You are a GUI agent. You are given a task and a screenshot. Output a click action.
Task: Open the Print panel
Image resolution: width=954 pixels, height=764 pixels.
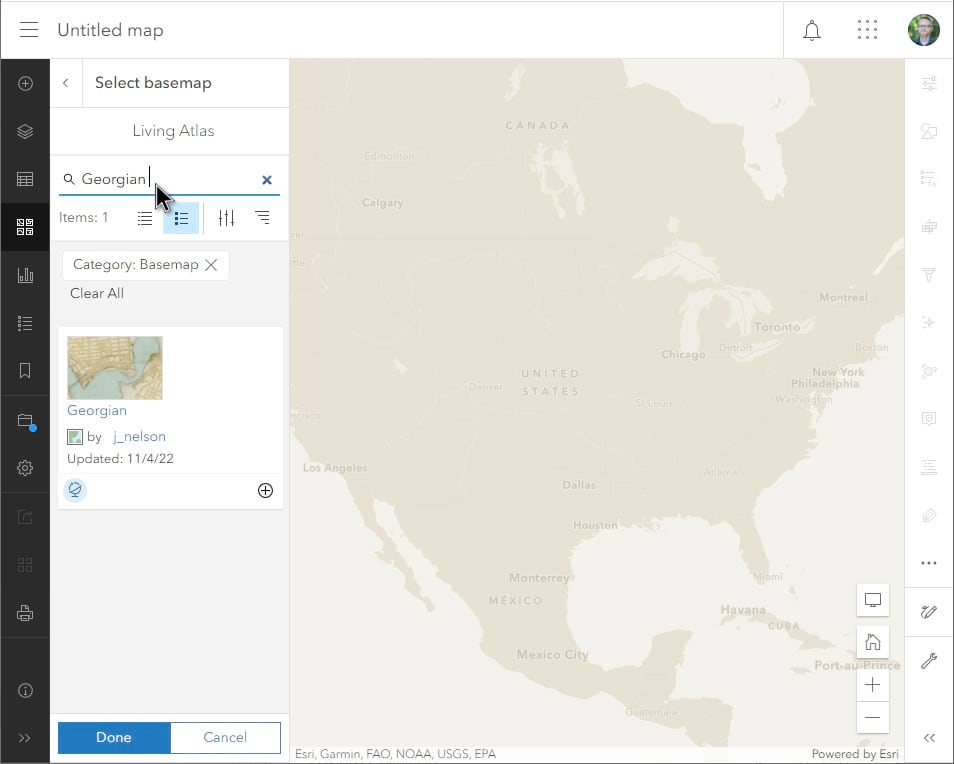[x=25, y=613]
